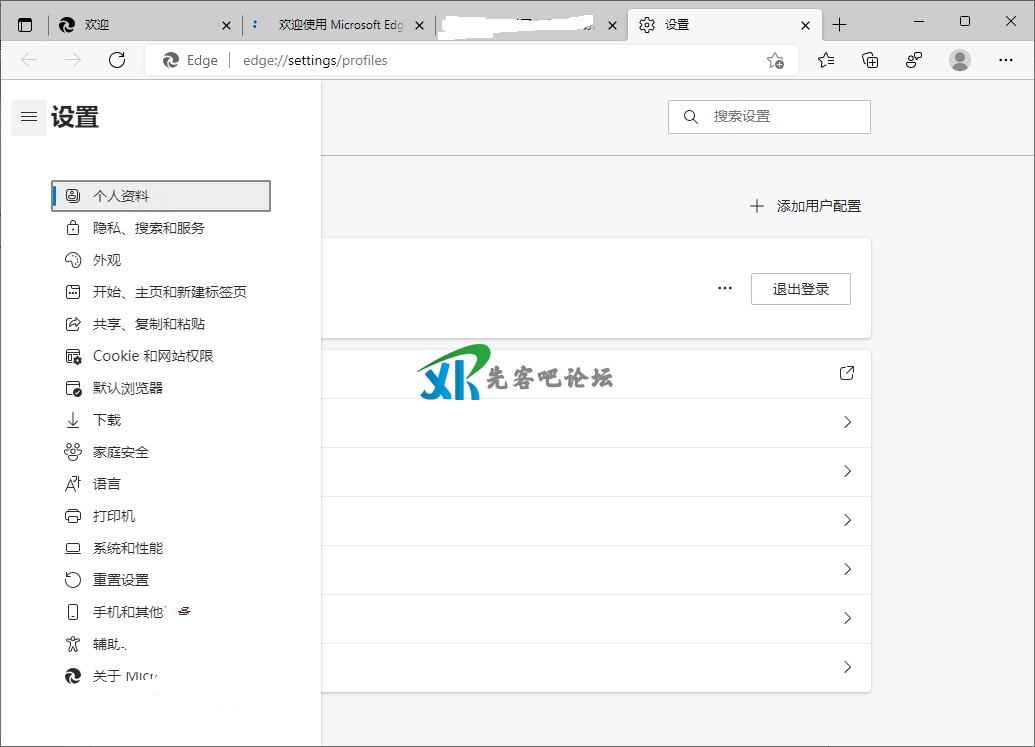
Task: Open the browser menu three dots
Action: pos(1006,60)
